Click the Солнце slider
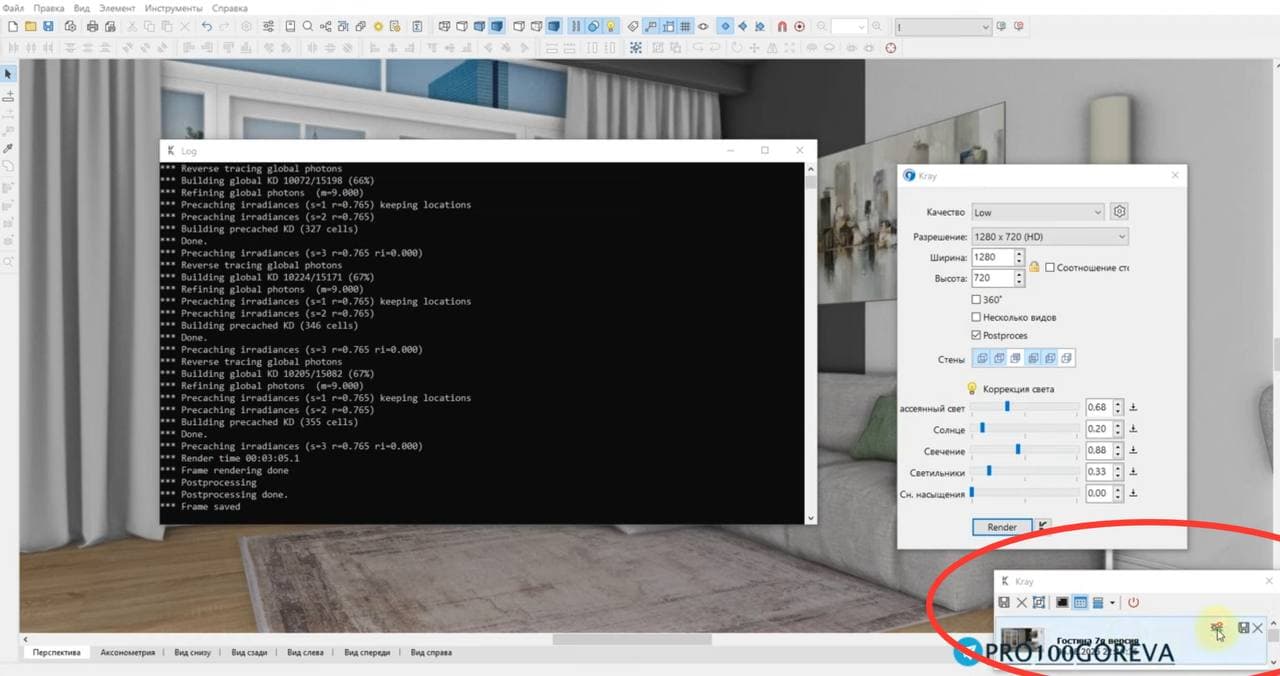This screenshot has height=676, width=1280. point(1025,428)
